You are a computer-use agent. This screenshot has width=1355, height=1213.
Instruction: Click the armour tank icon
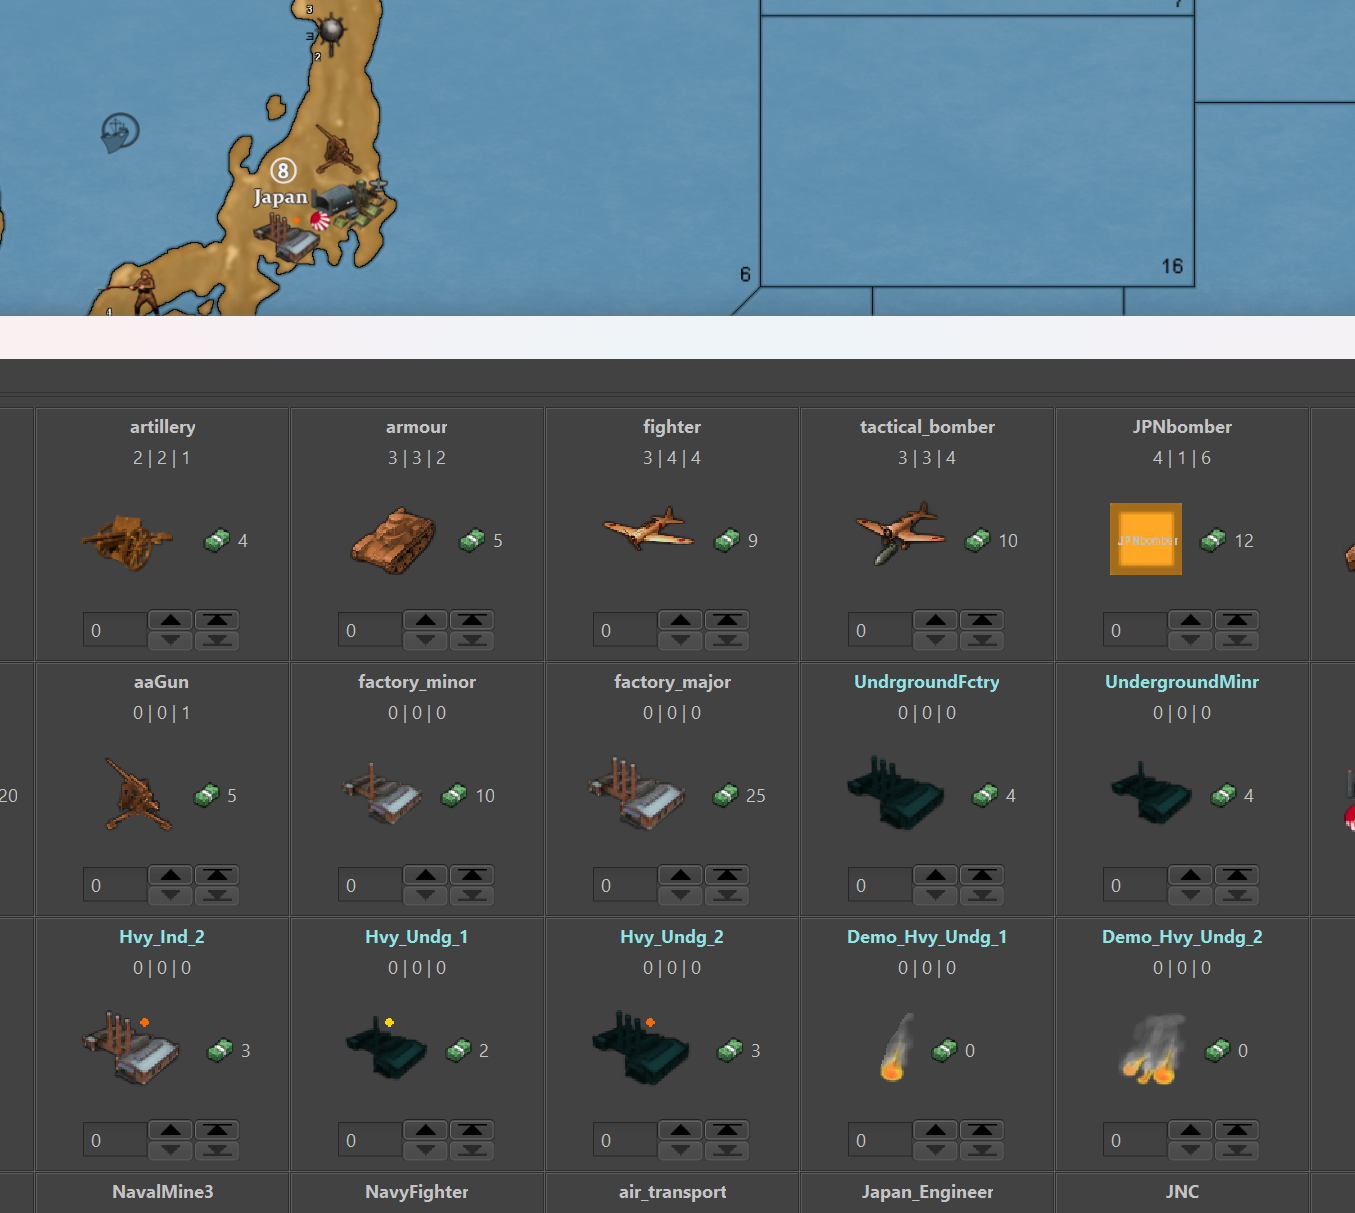(x=393, y=540)
